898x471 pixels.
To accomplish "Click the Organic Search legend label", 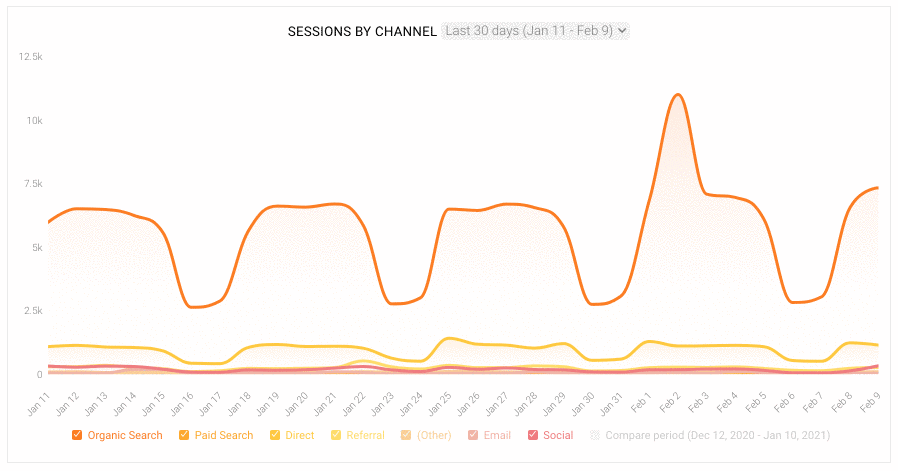I will click(x=125, y=435).
